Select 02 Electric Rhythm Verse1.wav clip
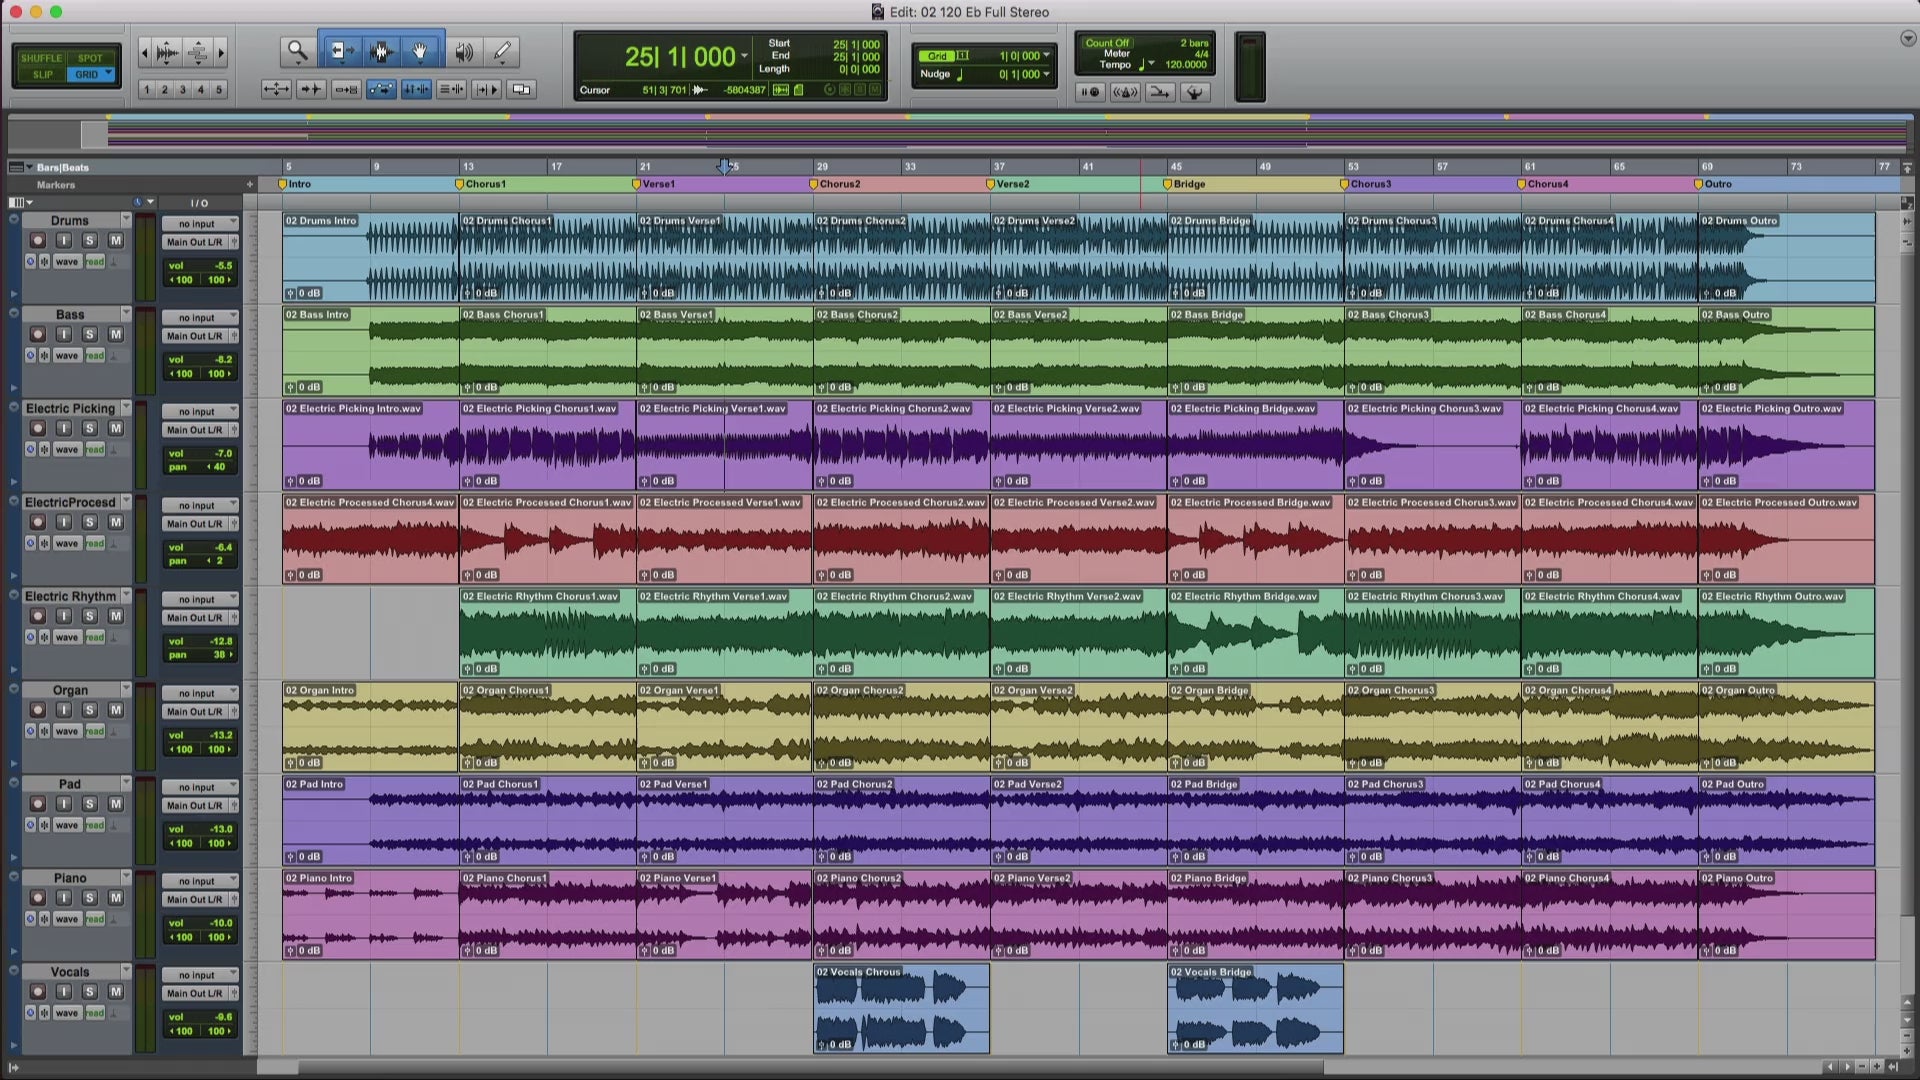The height and width of the screenshot is (1080, 1920). pyautogui.click(x=725, y=633)
